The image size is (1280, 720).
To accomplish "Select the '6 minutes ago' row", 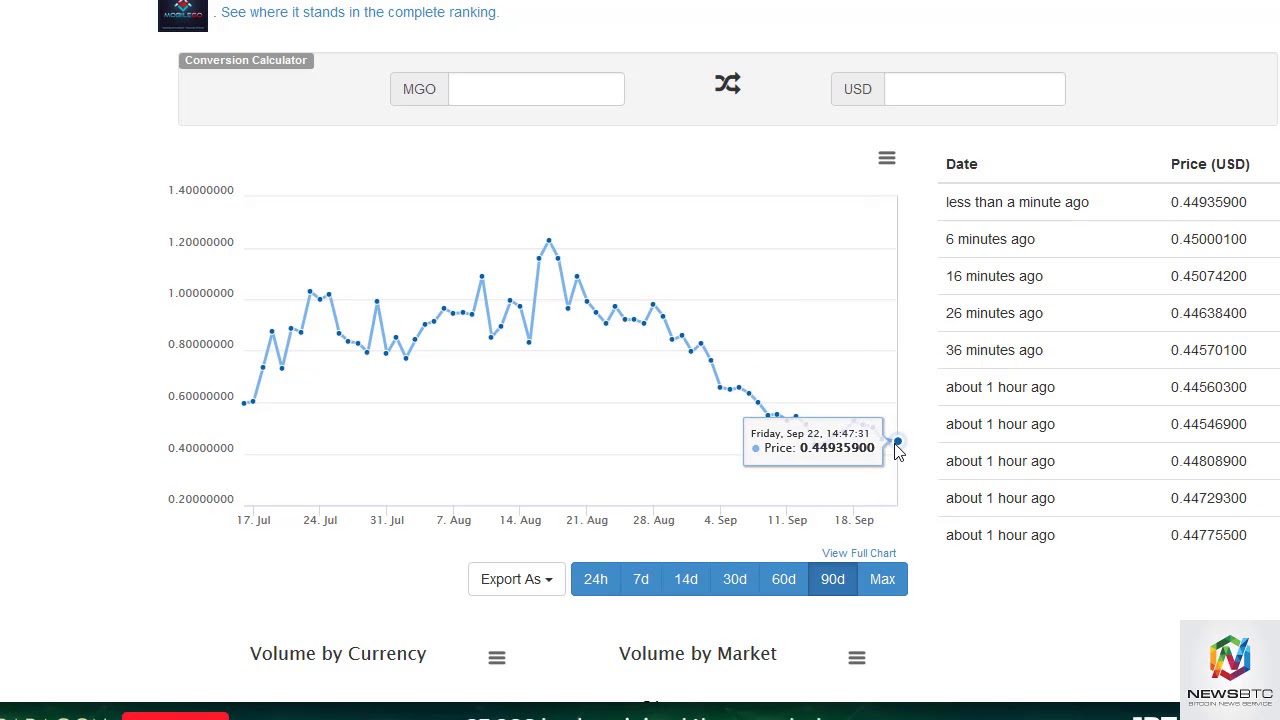I will tap(1109, 239).
